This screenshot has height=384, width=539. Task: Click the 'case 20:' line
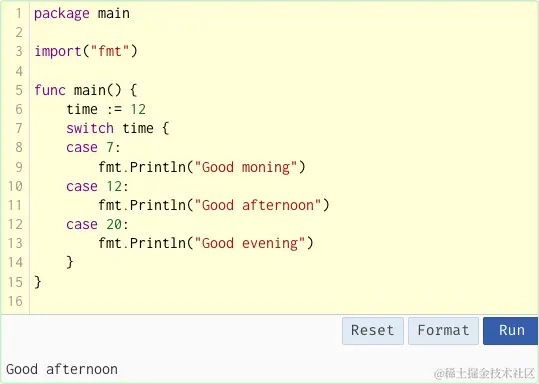97,225
